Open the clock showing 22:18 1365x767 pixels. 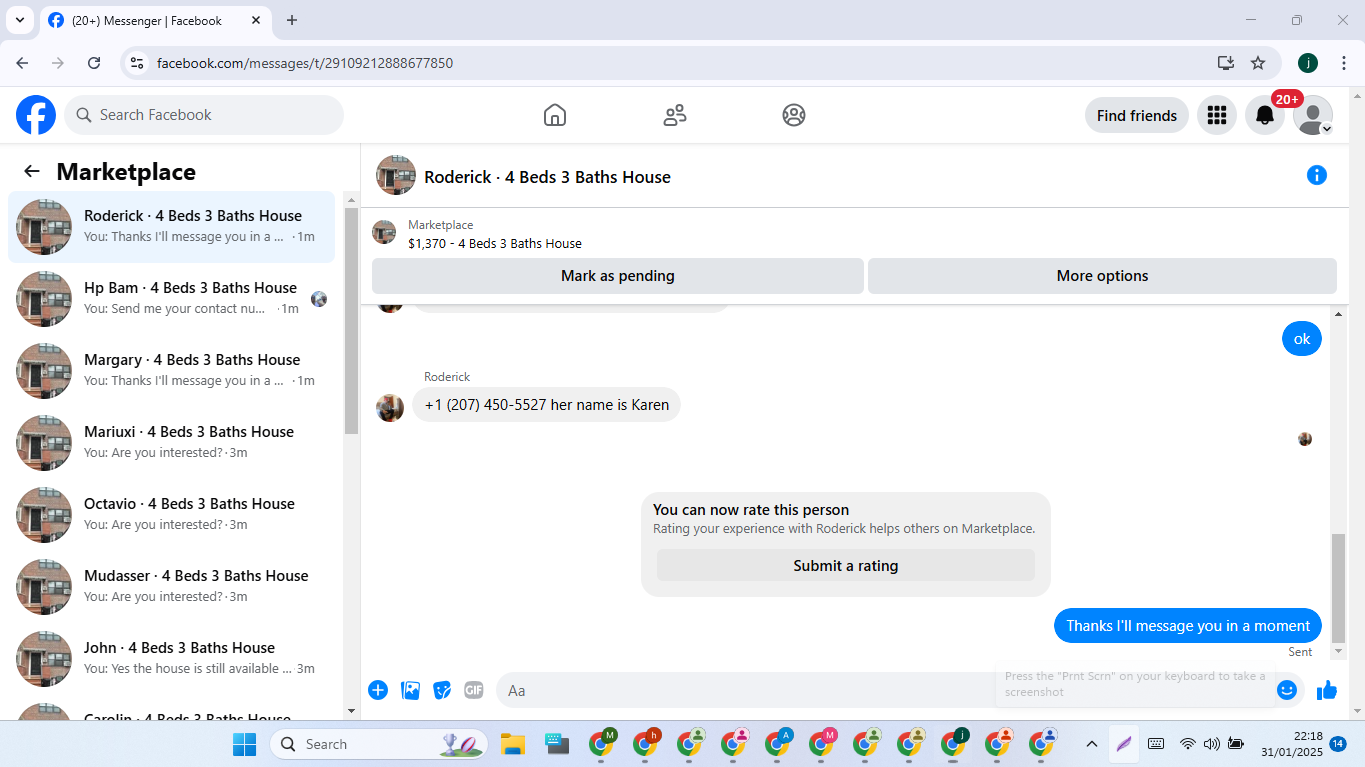pyautogui.click(x=1292, y=744)
